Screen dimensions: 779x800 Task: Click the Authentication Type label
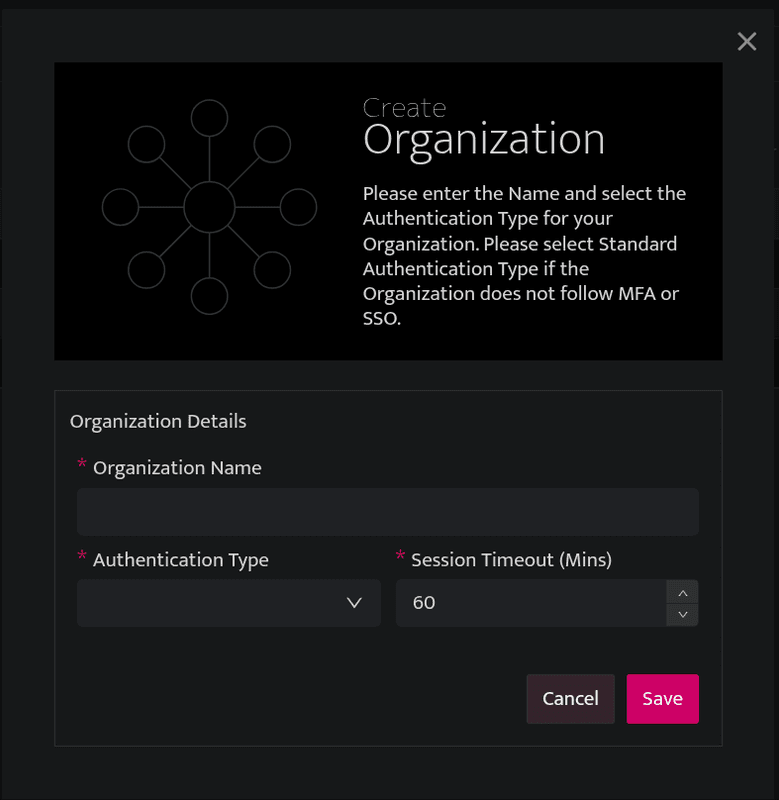click(181, 560)
